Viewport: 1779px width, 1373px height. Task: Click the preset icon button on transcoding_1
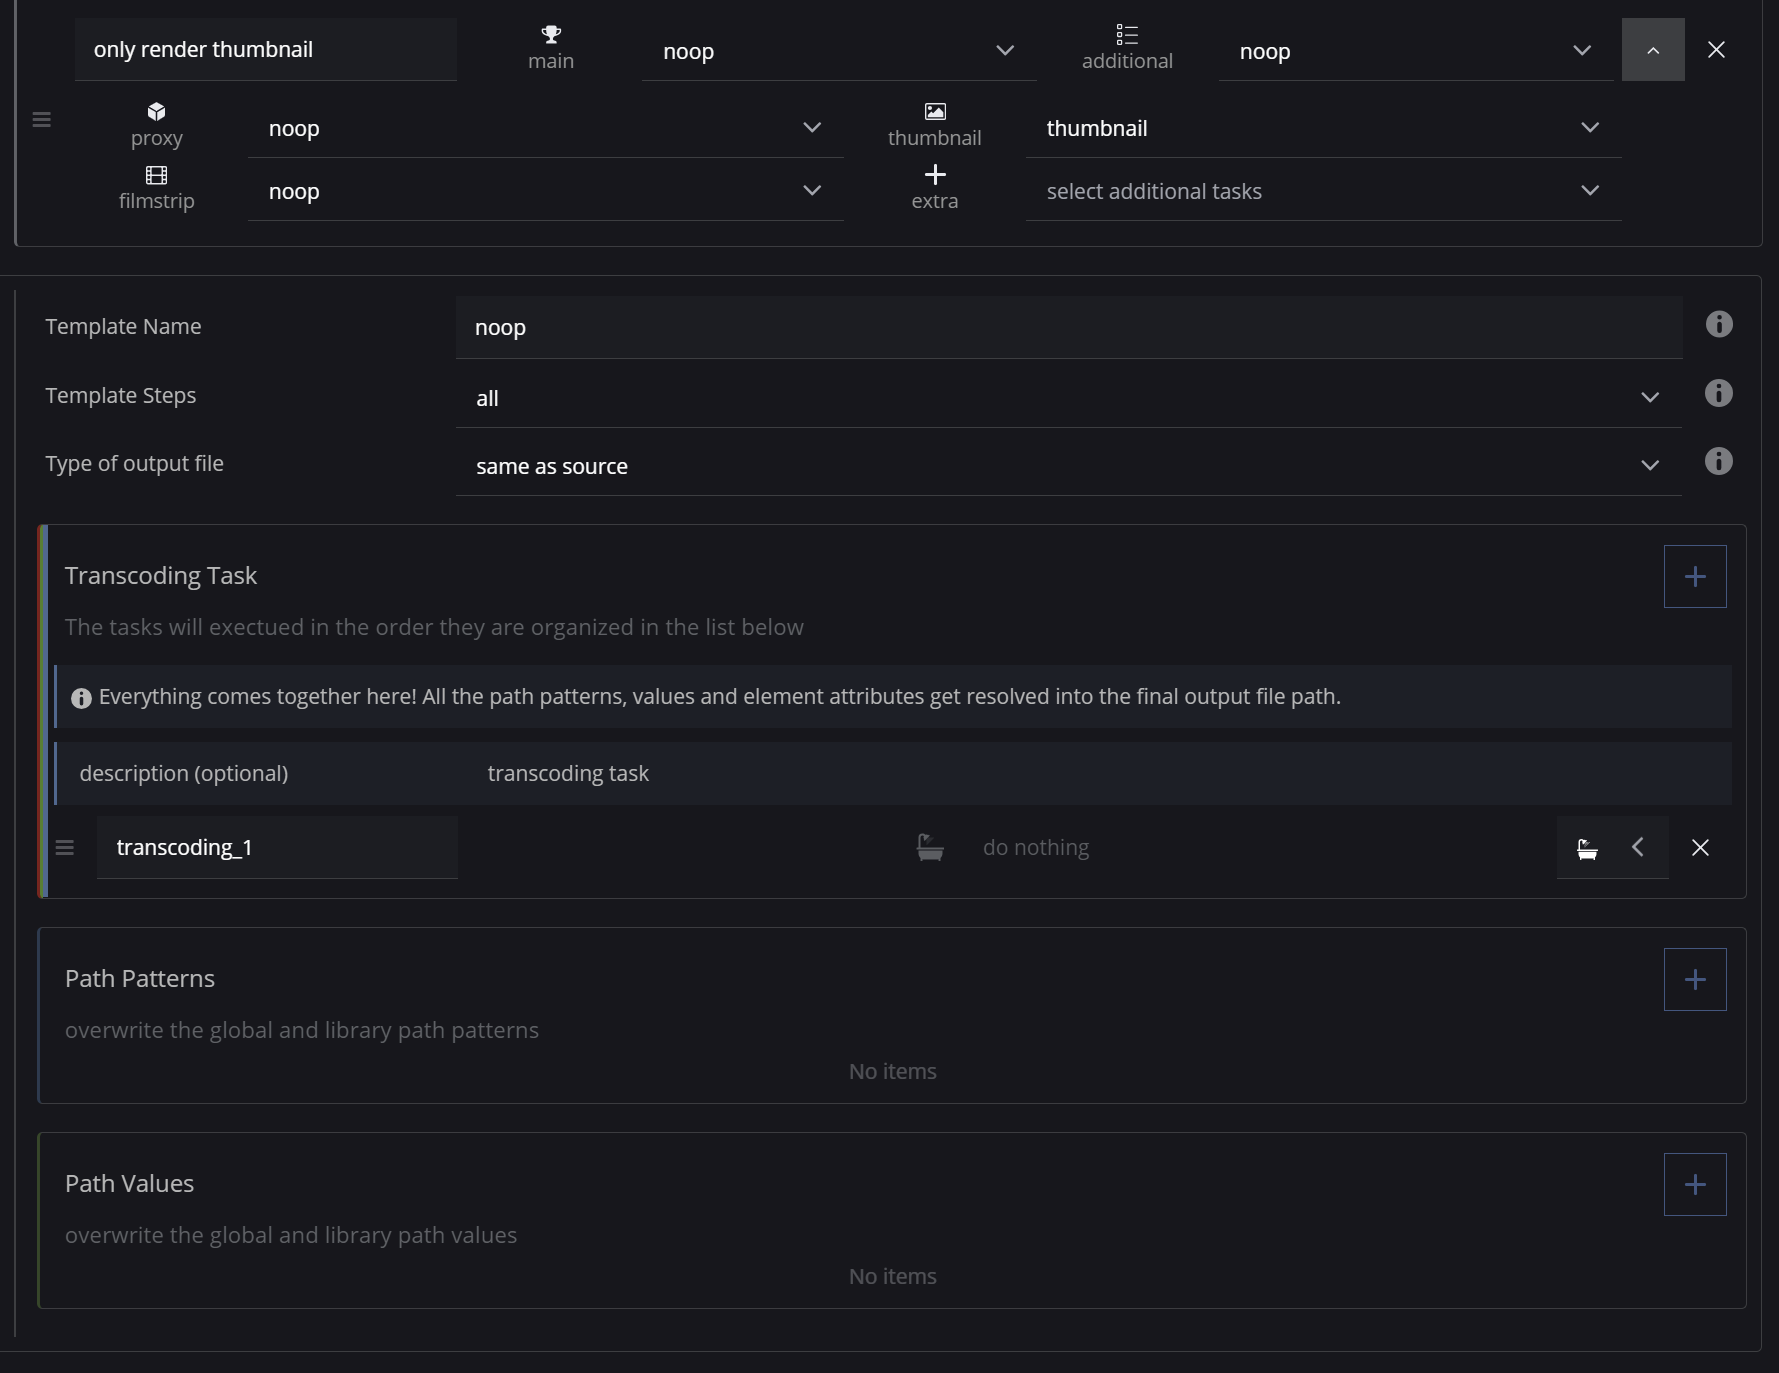pyautogui.click(x=1586, y=848)
